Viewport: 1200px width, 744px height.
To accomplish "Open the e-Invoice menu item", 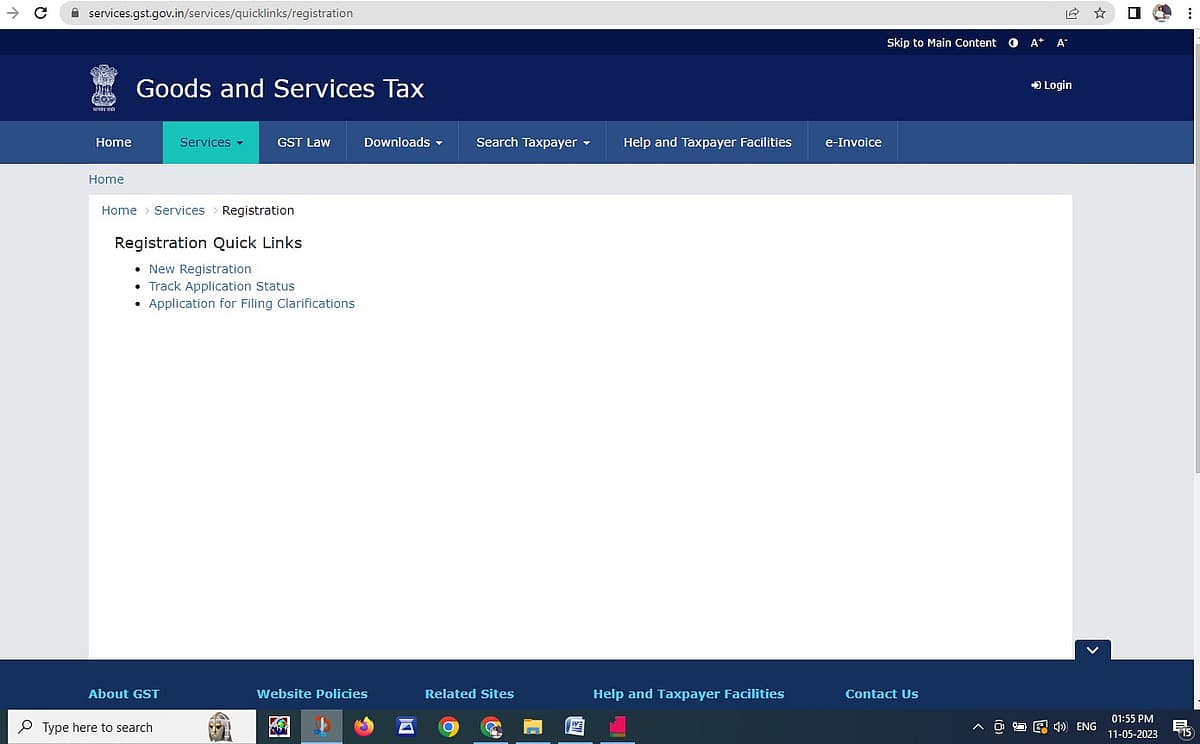I will [853, 142].
